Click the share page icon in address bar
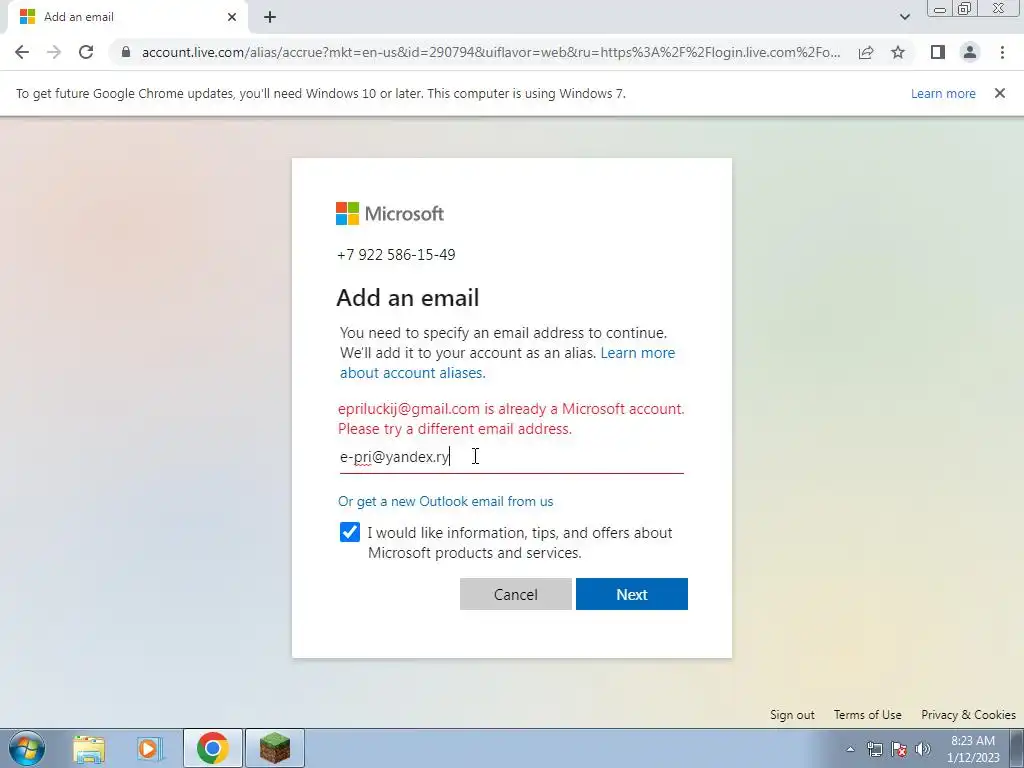The image size is (1024, 768). (x=866, y=52)
